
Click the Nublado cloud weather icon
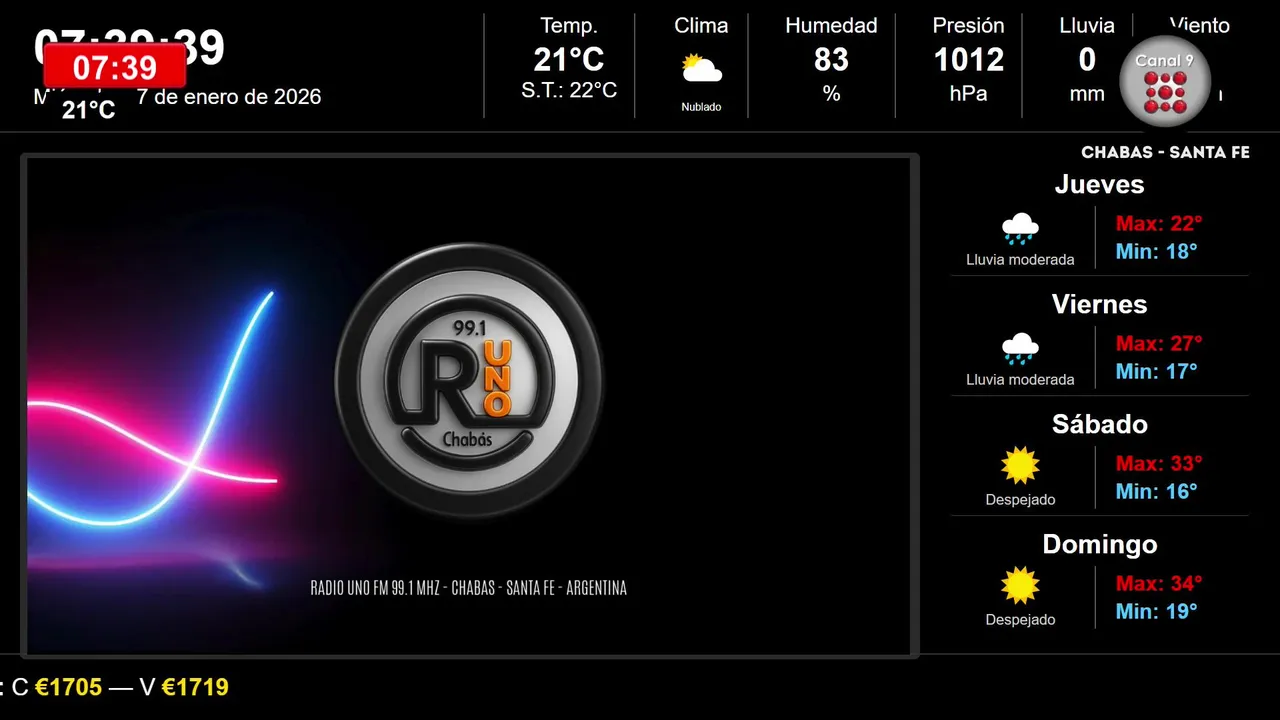click(x=701, y=69)
